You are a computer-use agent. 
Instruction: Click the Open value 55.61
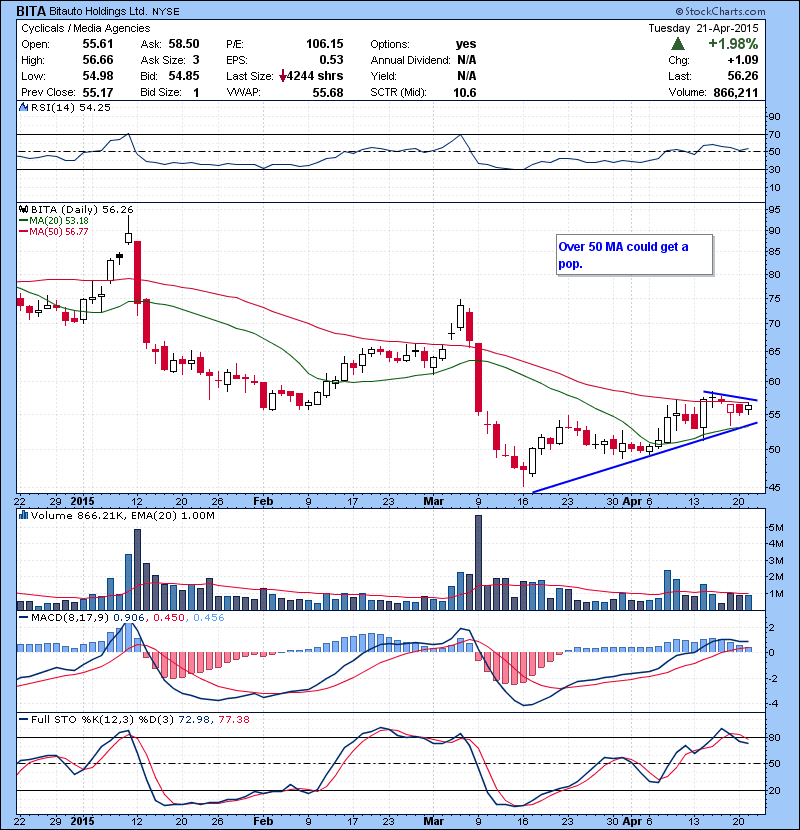tap(98, 44)
